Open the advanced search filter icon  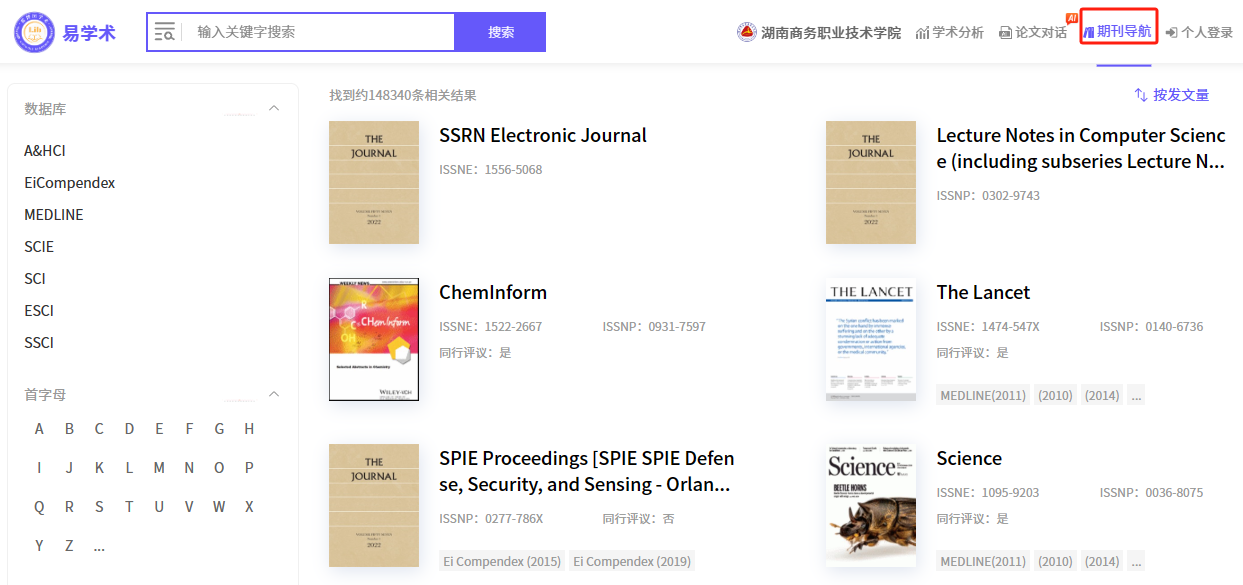[x=165, y=32]
